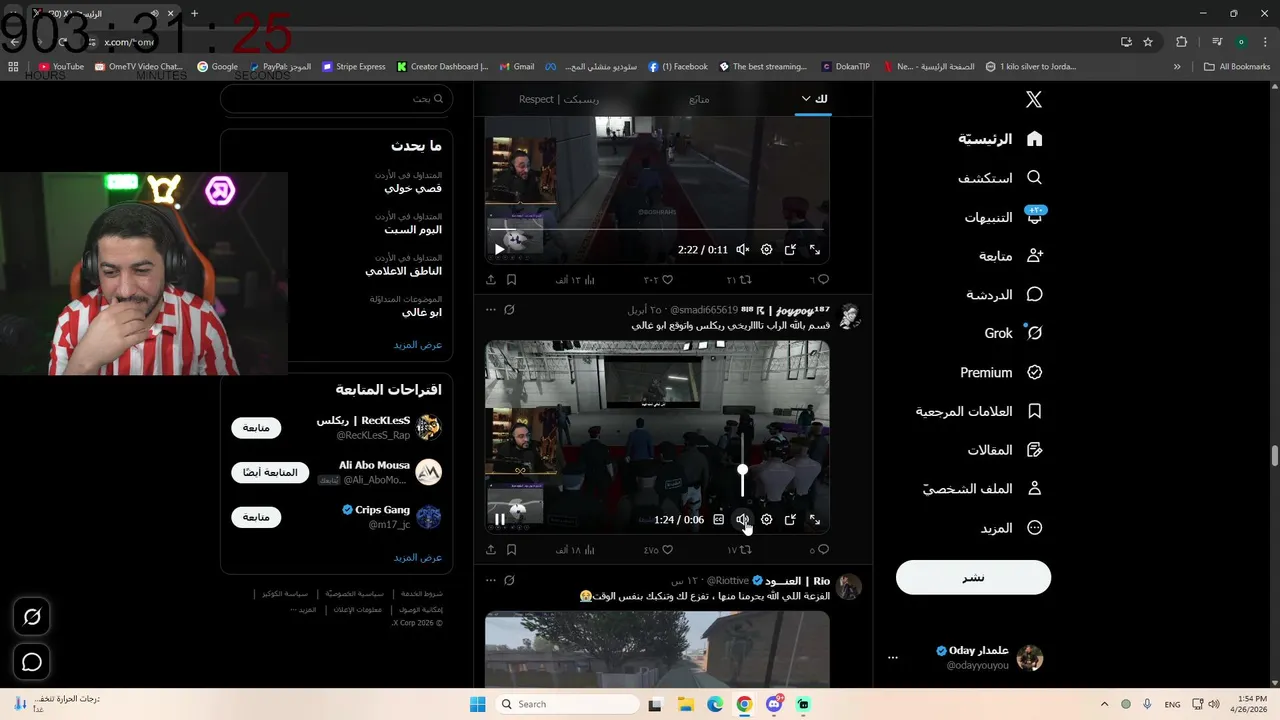
Task: Enter fullscreen on the top video
Action: click(814, 250)
